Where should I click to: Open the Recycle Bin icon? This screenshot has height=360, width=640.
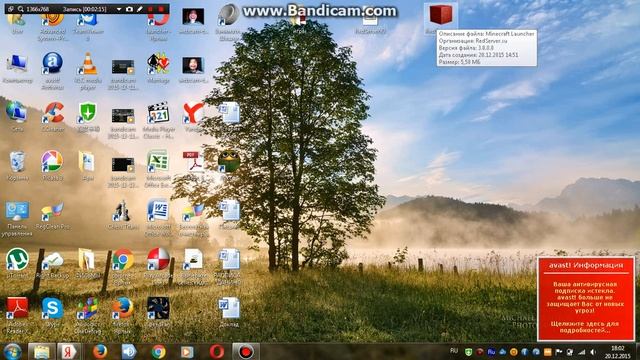(18, 162)
